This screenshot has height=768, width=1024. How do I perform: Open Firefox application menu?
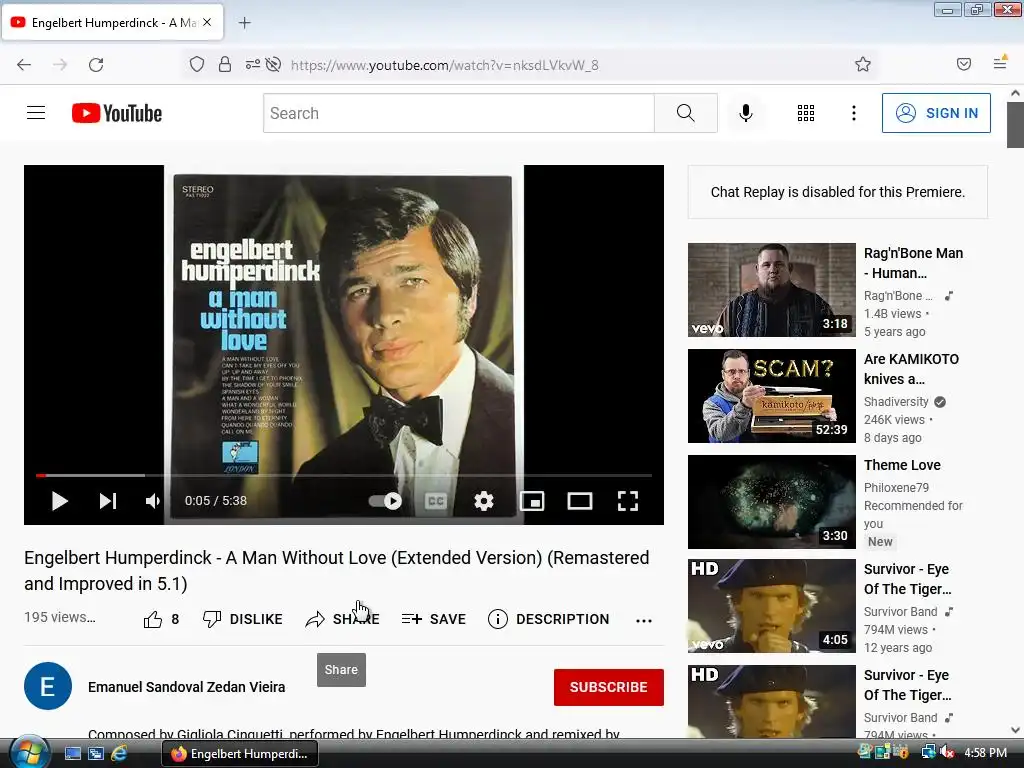(x=1000, y=63)
